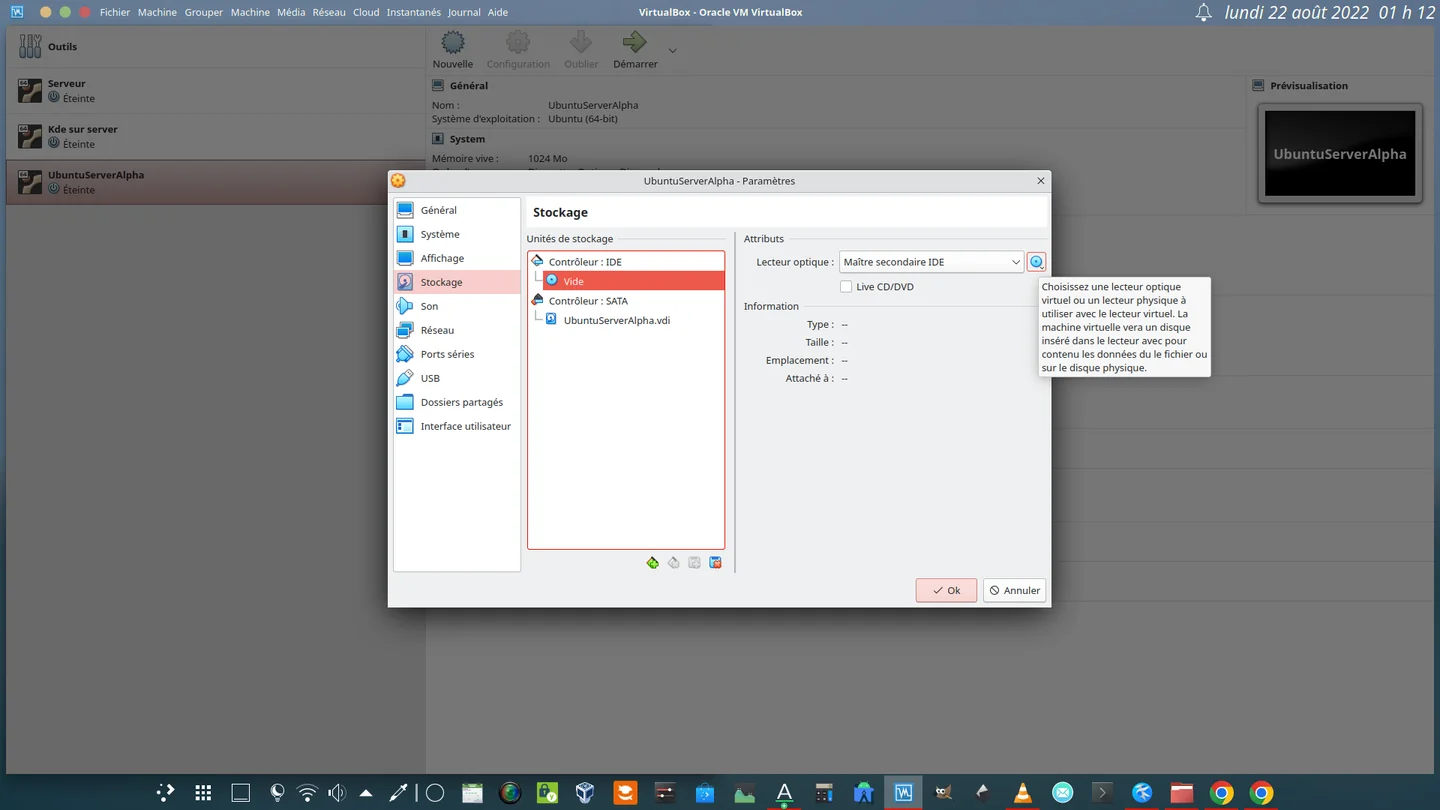The width and height of the screenshot is (1440, 810).
Task: Remove the selected storage attachment
Action: tap(716, 563)
